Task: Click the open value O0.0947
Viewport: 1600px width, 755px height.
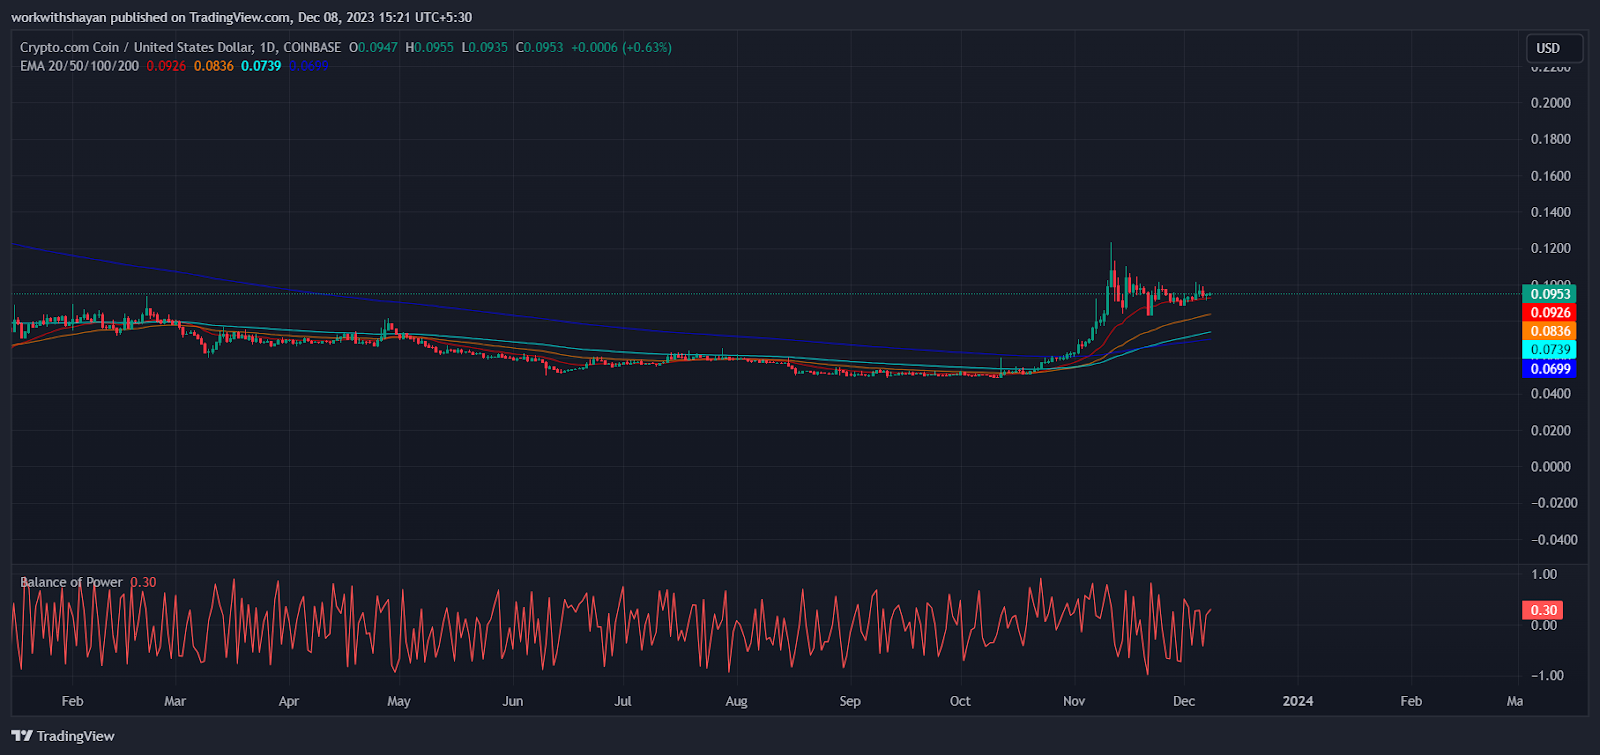Action: (374, 47)
